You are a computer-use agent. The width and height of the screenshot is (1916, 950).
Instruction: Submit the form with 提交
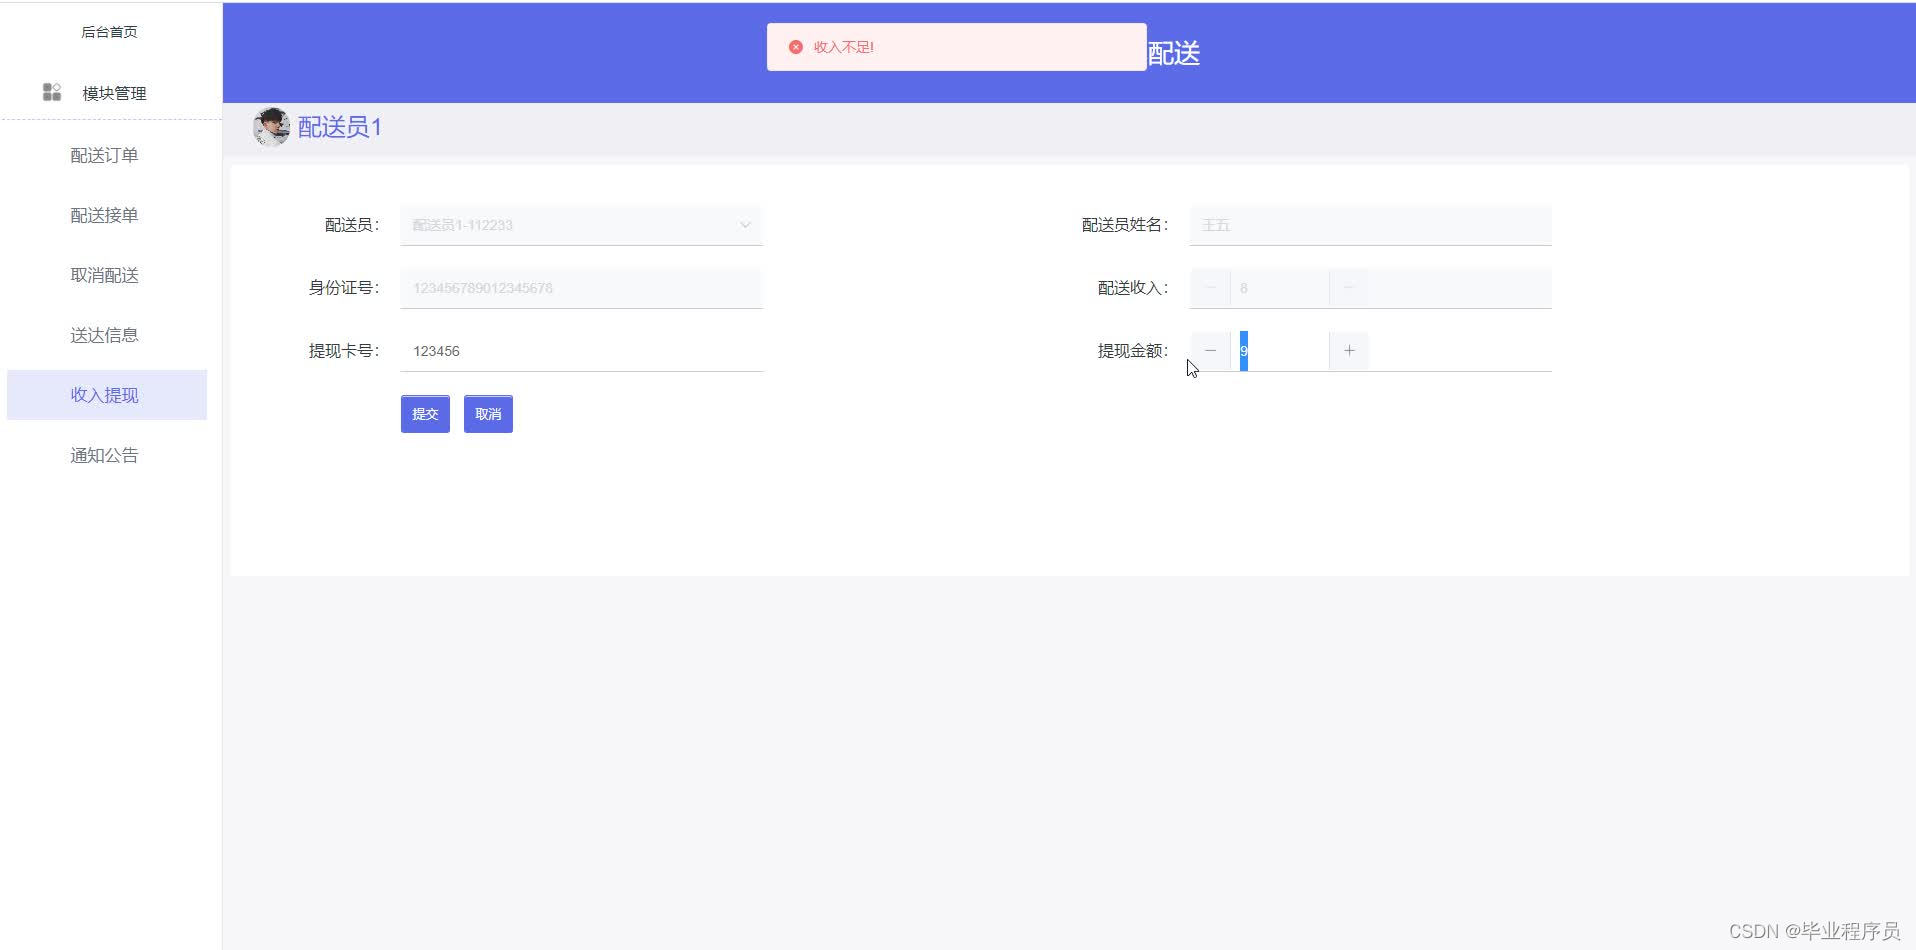coord(425,414)
